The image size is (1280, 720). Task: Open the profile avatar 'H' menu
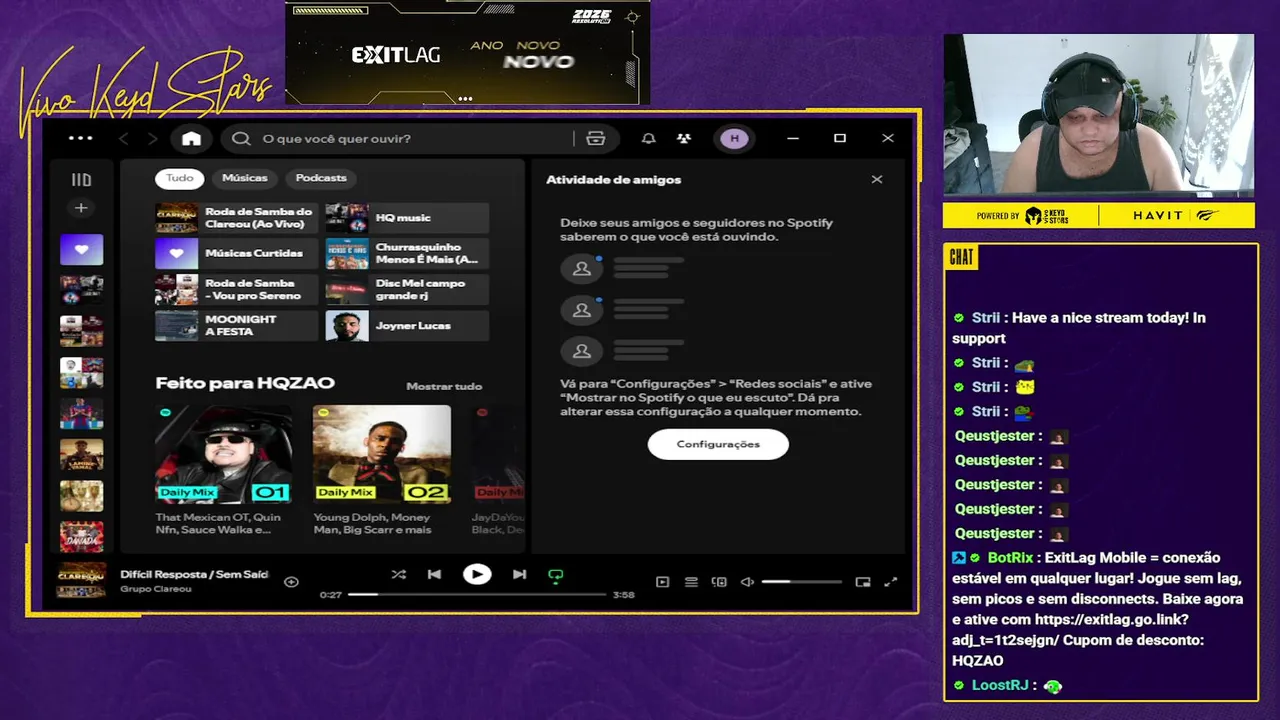(x=735, y=139)
